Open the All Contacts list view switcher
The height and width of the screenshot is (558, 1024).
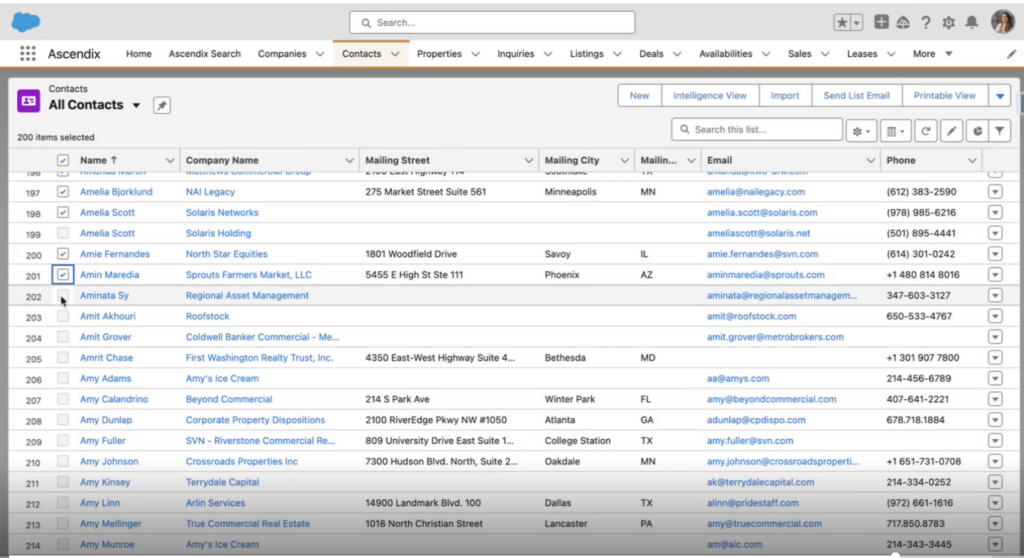(x=136, y=105)
